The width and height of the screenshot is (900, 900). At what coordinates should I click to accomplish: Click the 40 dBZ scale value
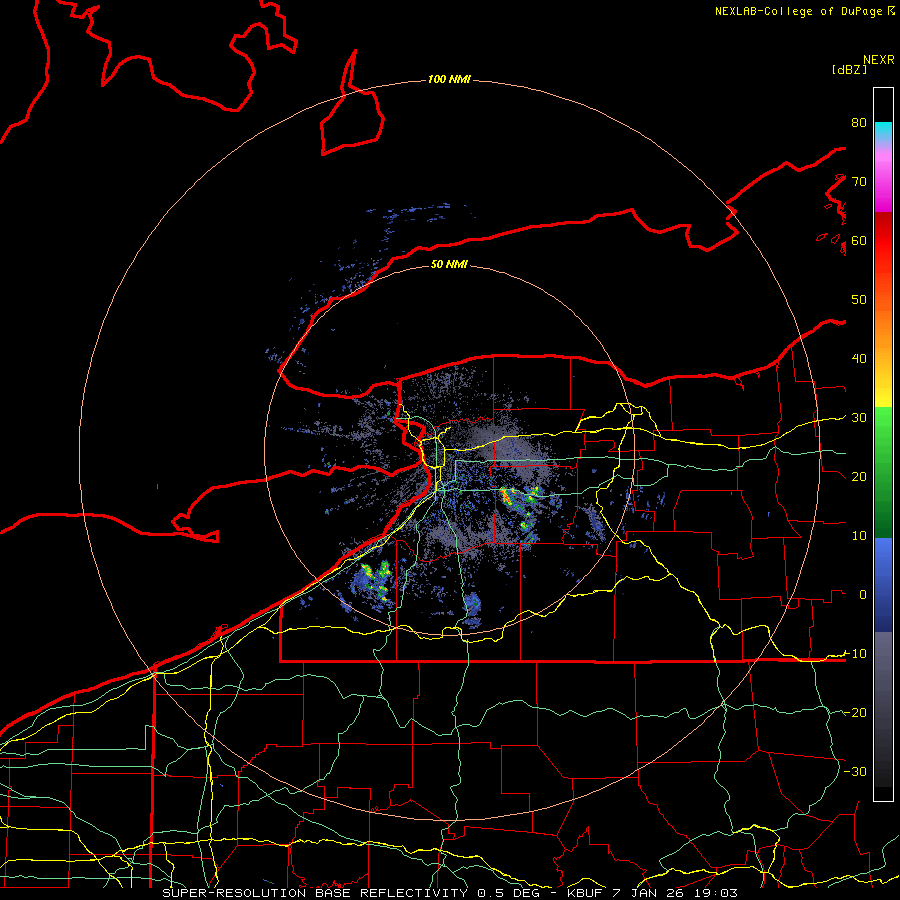(859, 358)
